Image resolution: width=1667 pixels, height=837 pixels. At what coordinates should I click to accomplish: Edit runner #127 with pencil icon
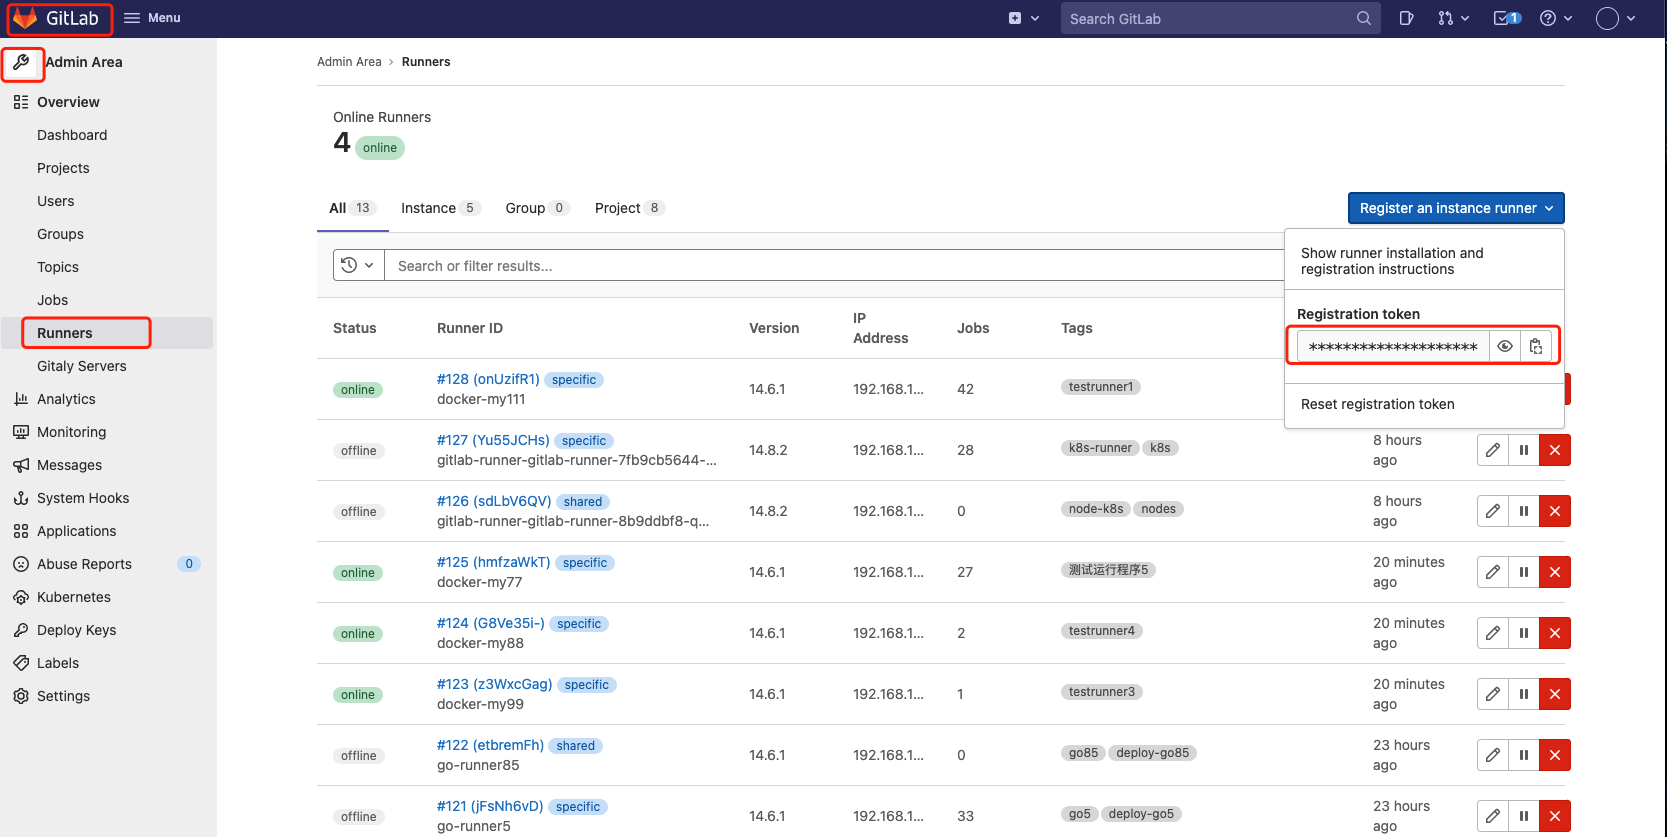(1493, 450)
